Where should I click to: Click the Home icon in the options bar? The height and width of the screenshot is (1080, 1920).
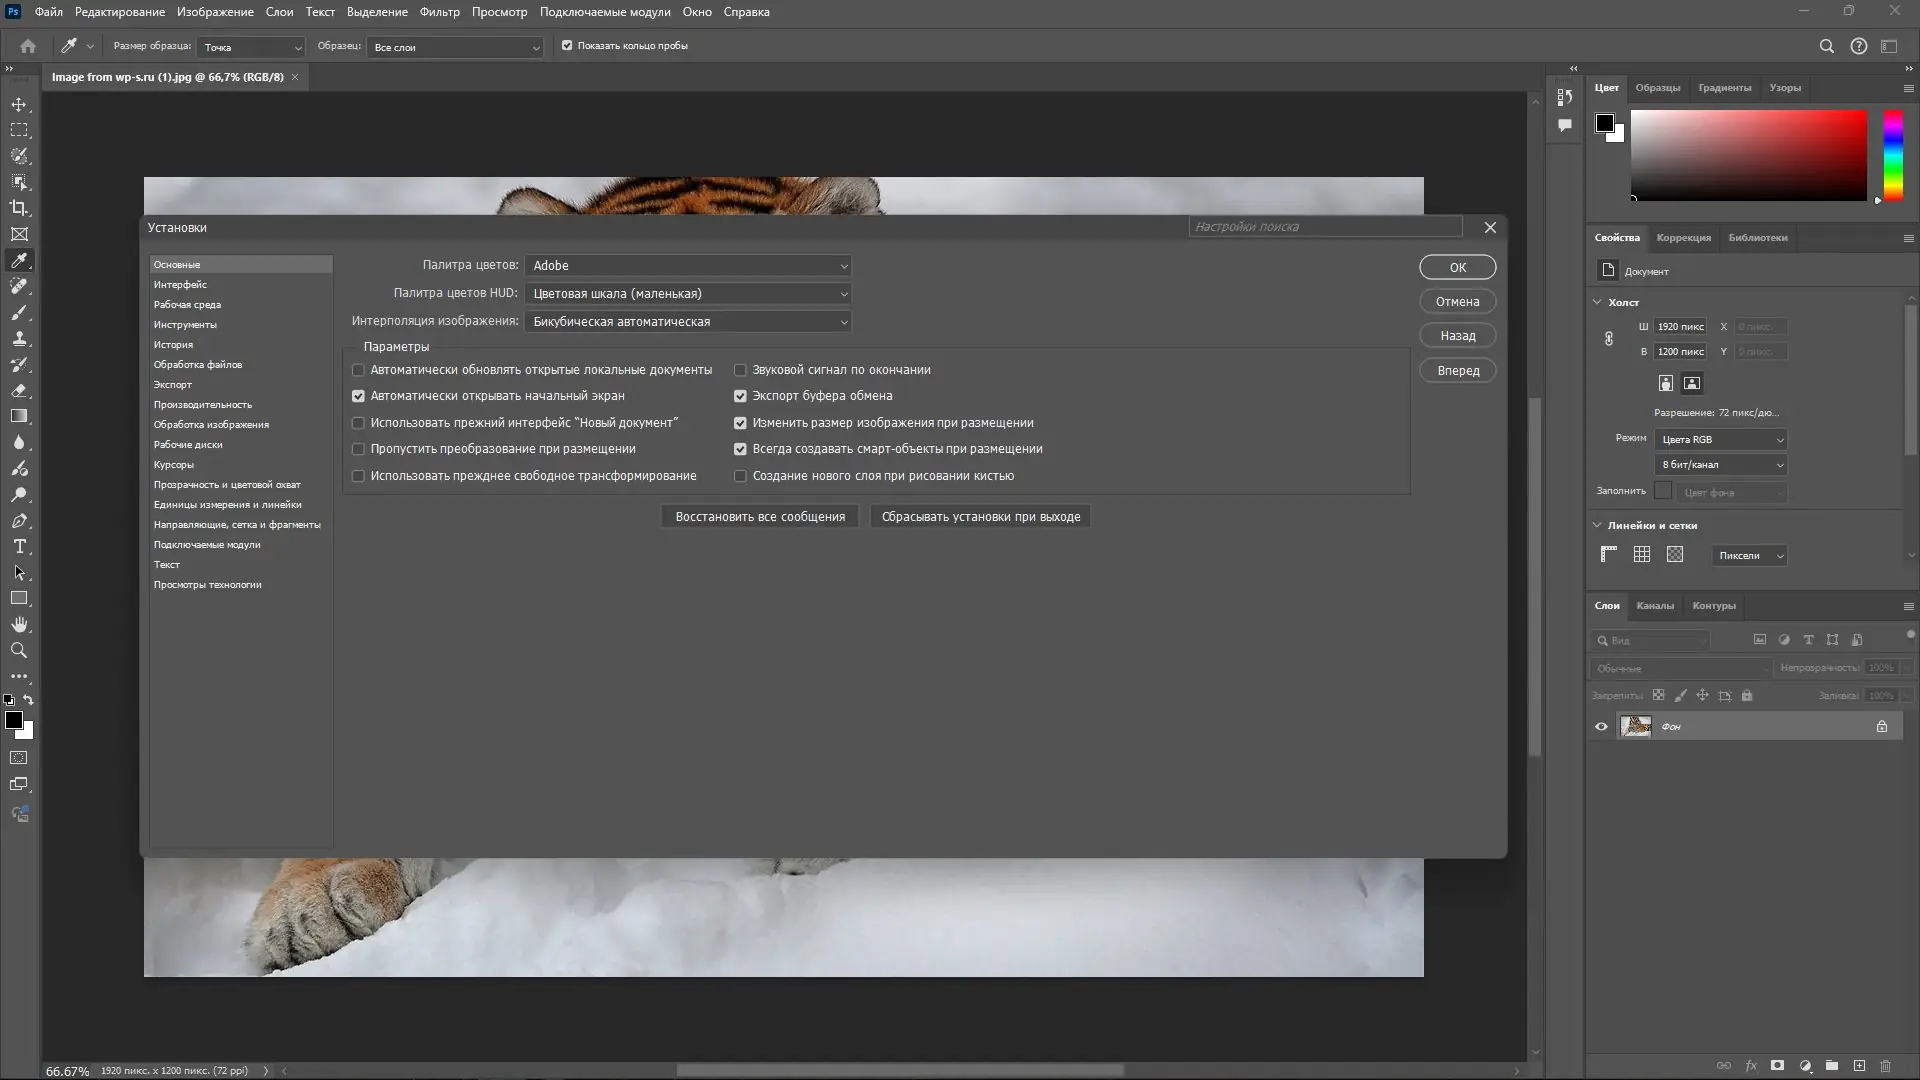tap(28, 46)
